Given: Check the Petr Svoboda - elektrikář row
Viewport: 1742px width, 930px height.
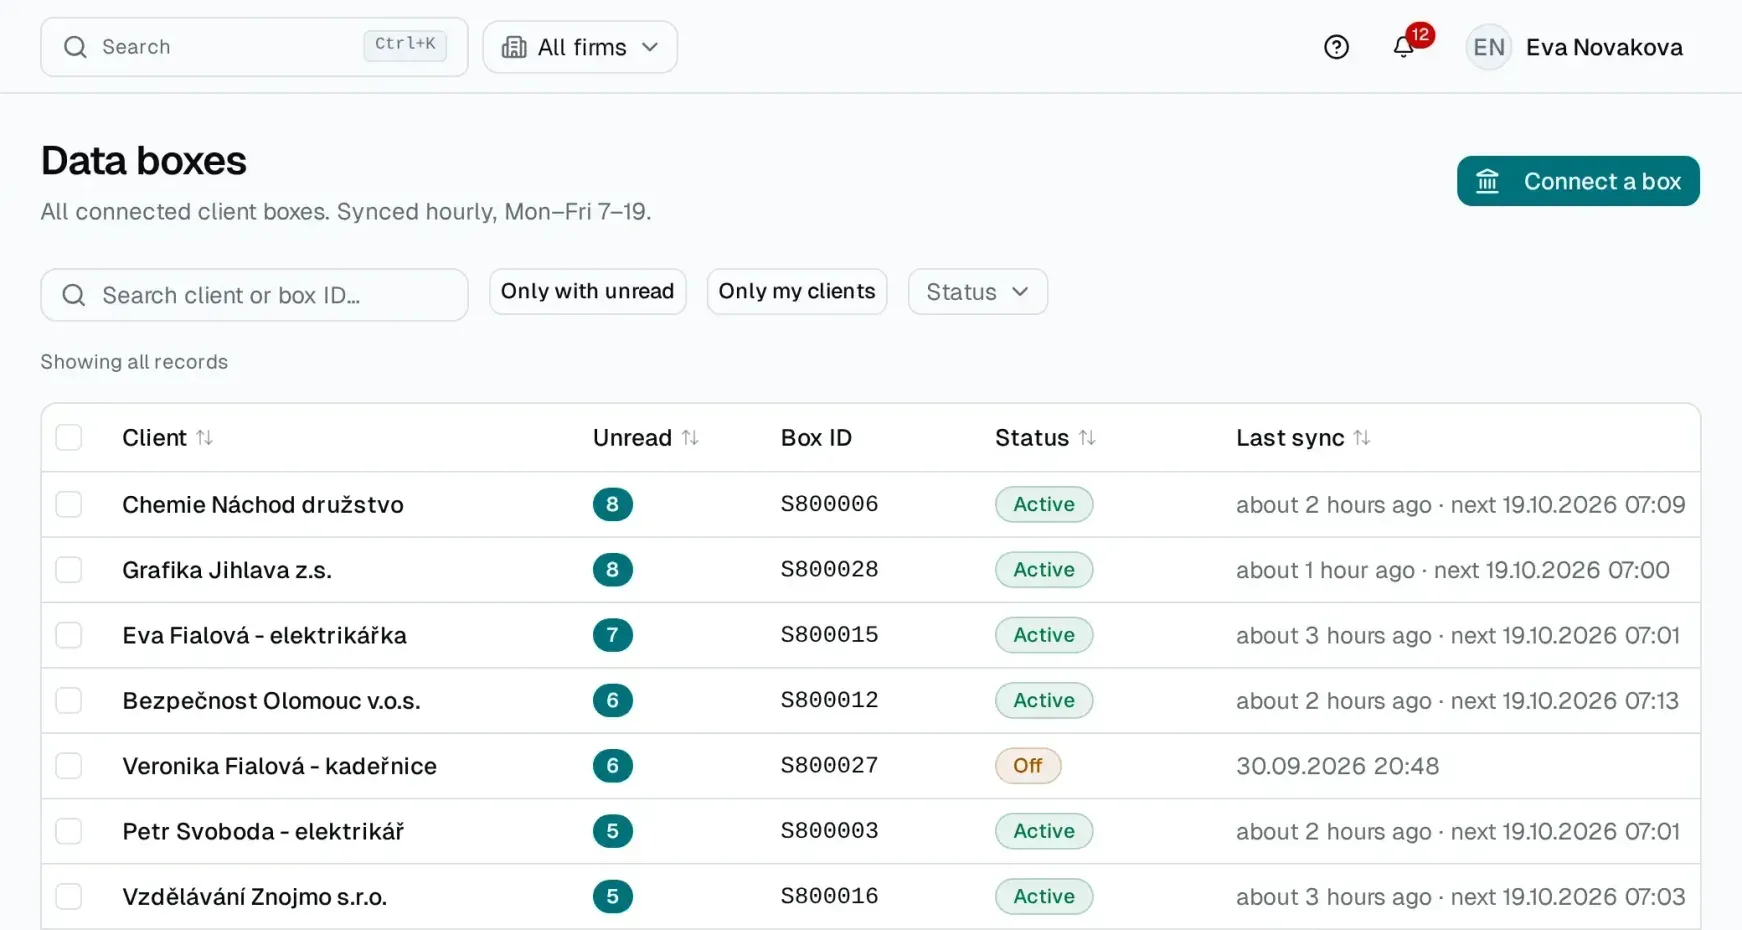Looking at the screenshot, I should pyautogui.click(x=69, y=831).
